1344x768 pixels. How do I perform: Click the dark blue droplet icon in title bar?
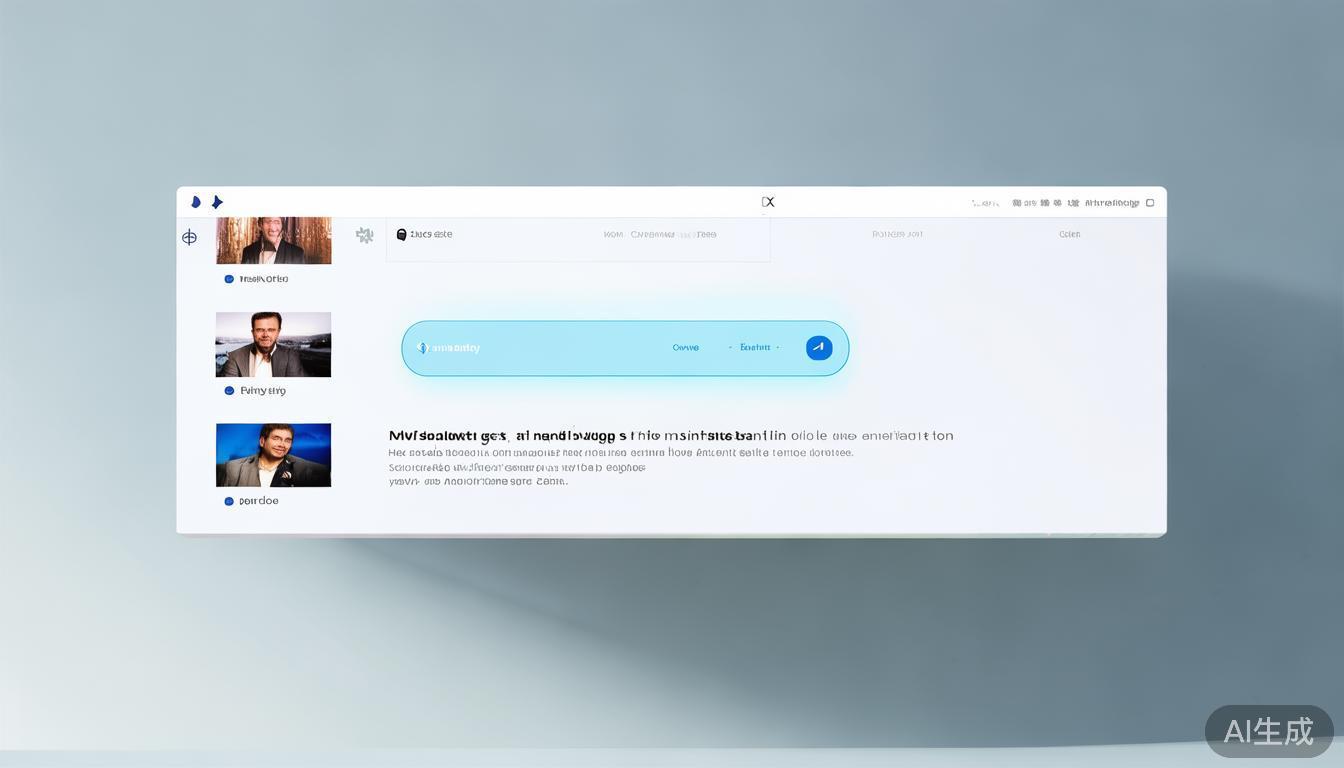[x=196, y=202]
